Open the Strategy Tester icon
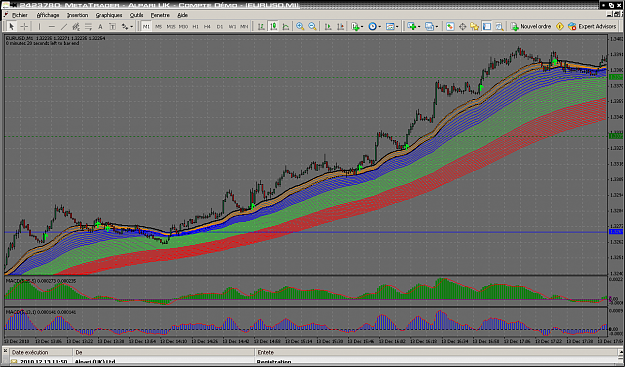This screenshot has width=625, height=367. tap(499, 27)
